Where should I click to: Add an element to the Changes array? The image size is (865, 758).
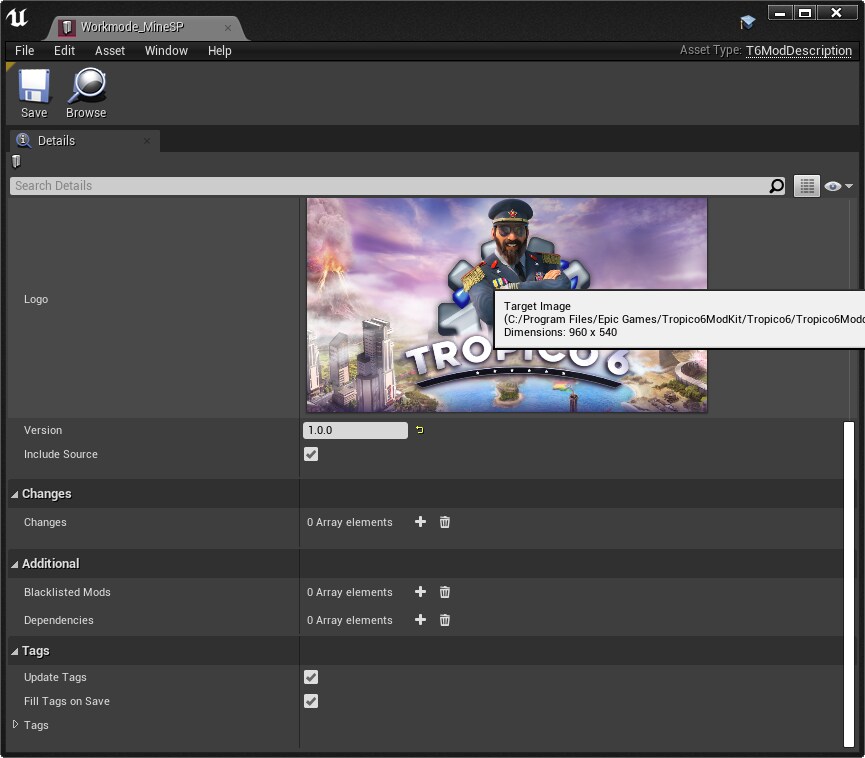tap(420, 522)
